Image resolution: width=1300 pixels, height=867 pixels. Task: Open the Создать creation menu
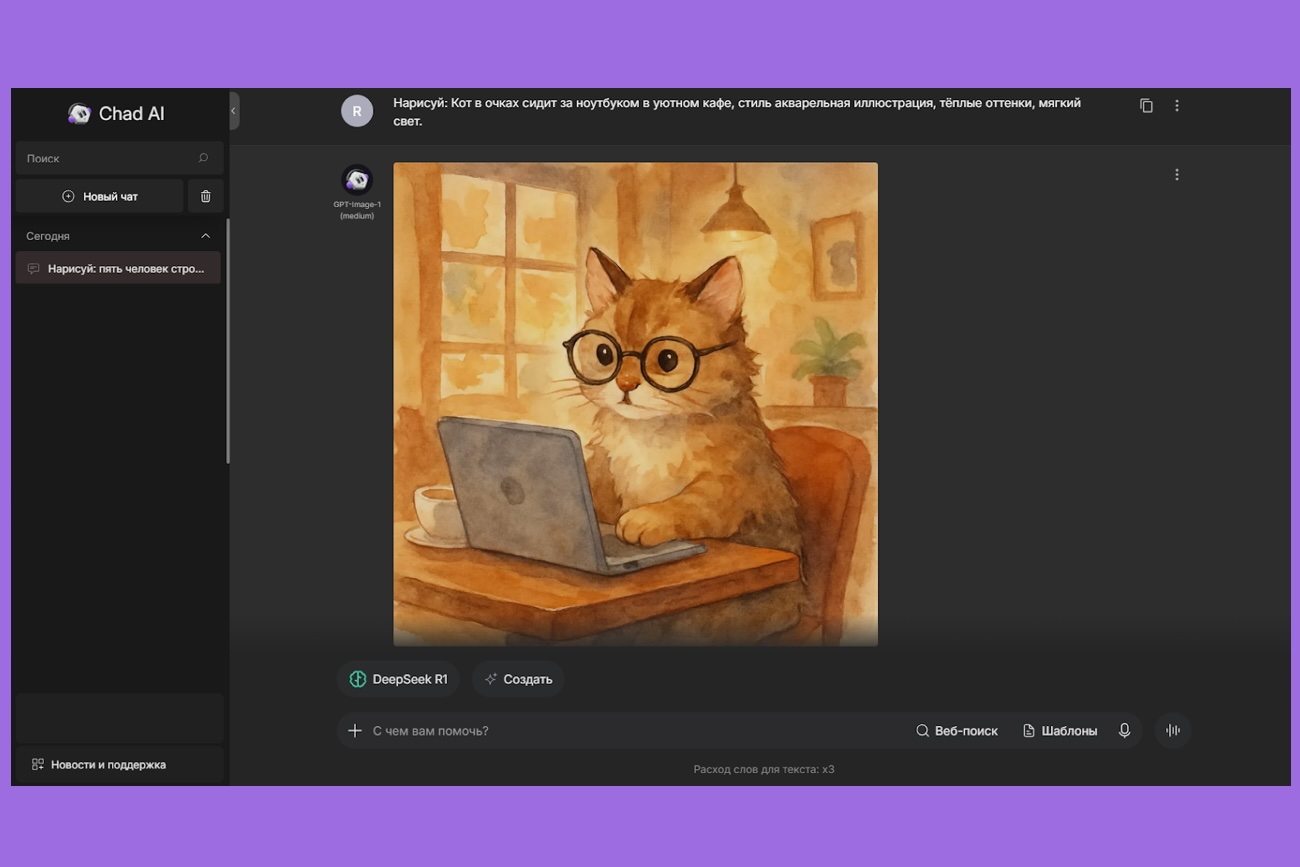(x=518, y=680)
